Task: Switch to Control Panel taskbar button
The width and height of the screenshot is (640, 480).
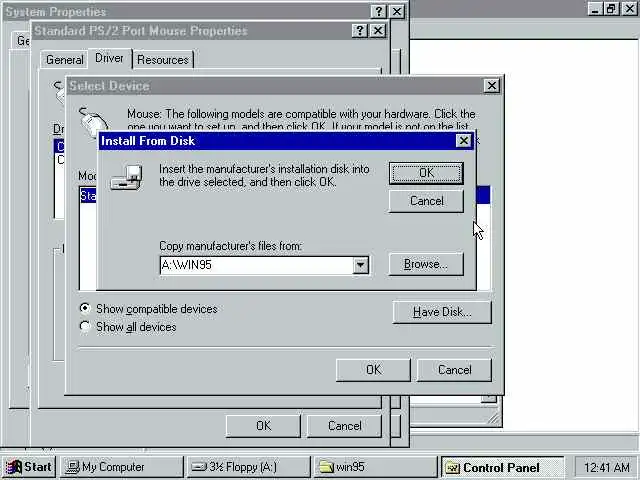Action: pyautogui.click(x=502, y=467)
